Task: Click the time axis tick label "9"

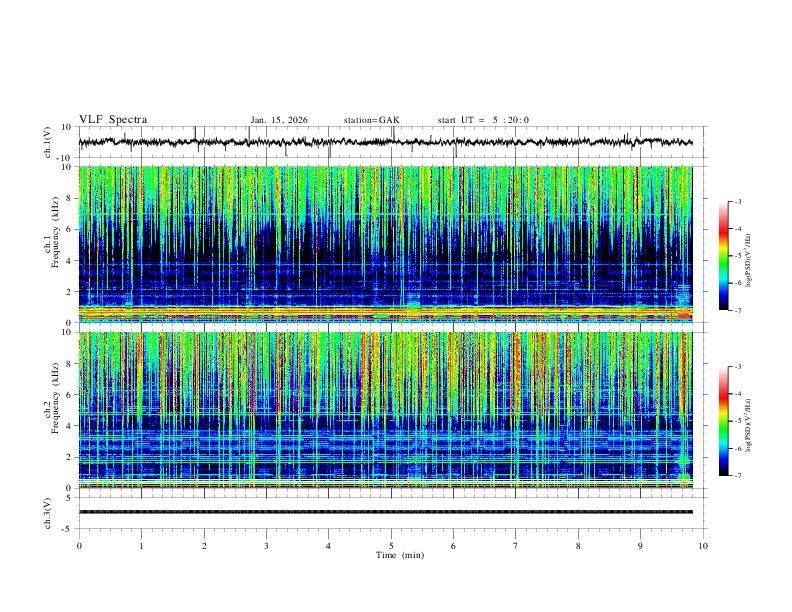Action: click(x=640, y=546)
